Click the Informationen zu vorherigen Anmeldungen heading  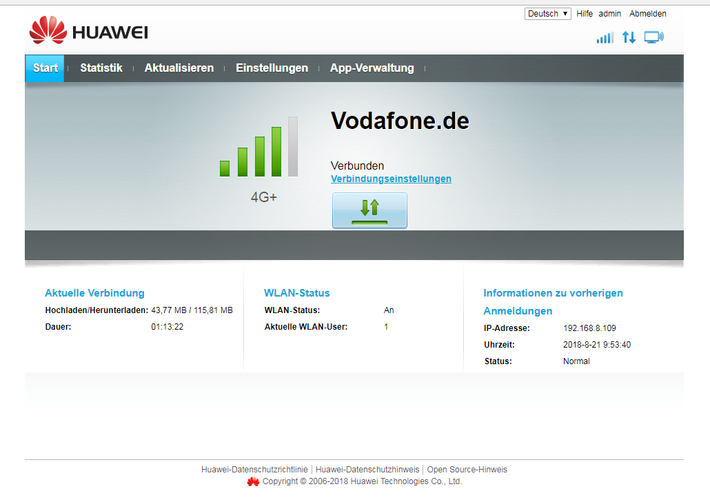click(553, 302)
